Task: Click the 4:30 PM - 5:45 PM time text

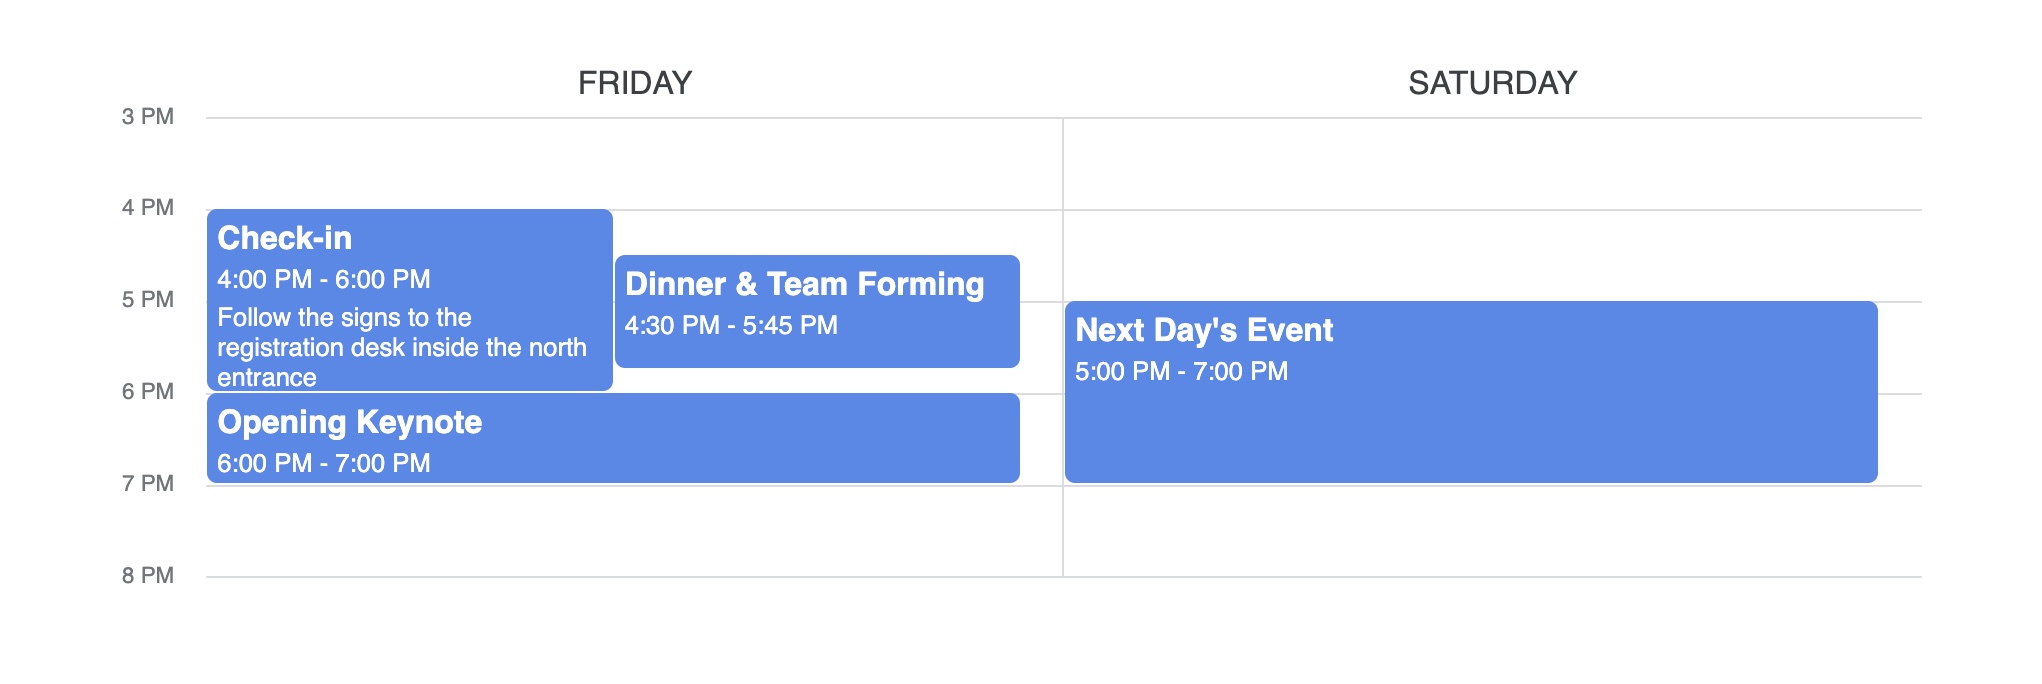Action: click(x=731, y=325)
